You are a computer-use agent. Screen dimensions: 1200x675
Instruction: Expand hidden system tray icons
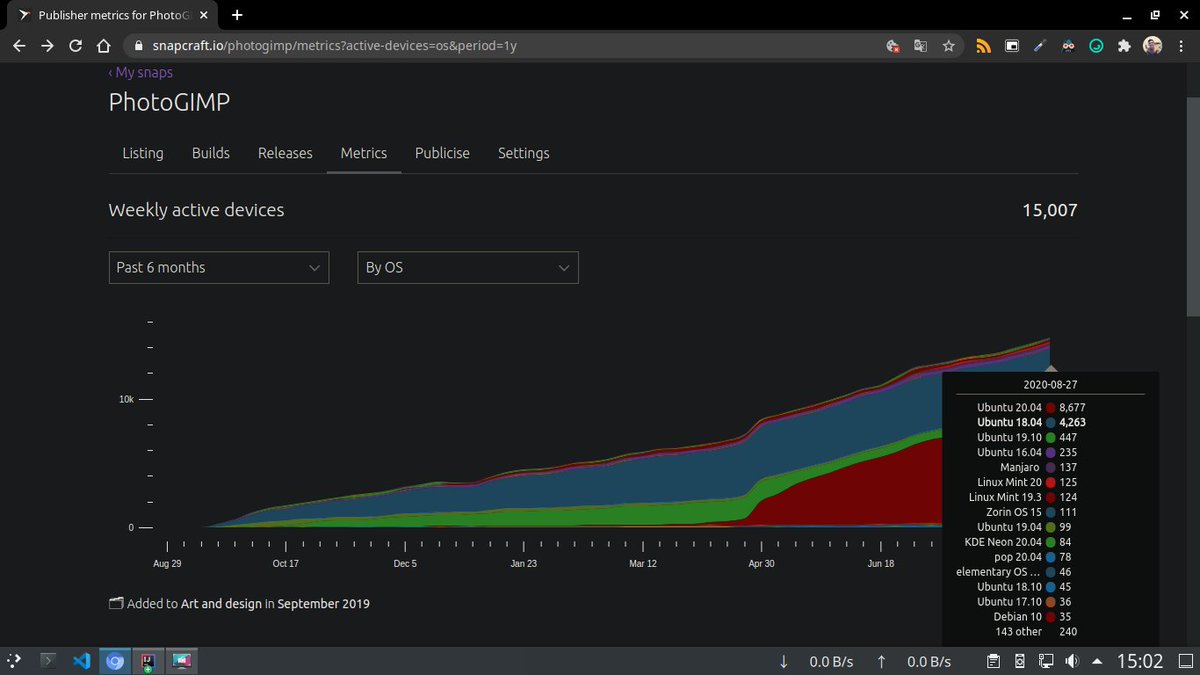click(x=1098, y=661)
